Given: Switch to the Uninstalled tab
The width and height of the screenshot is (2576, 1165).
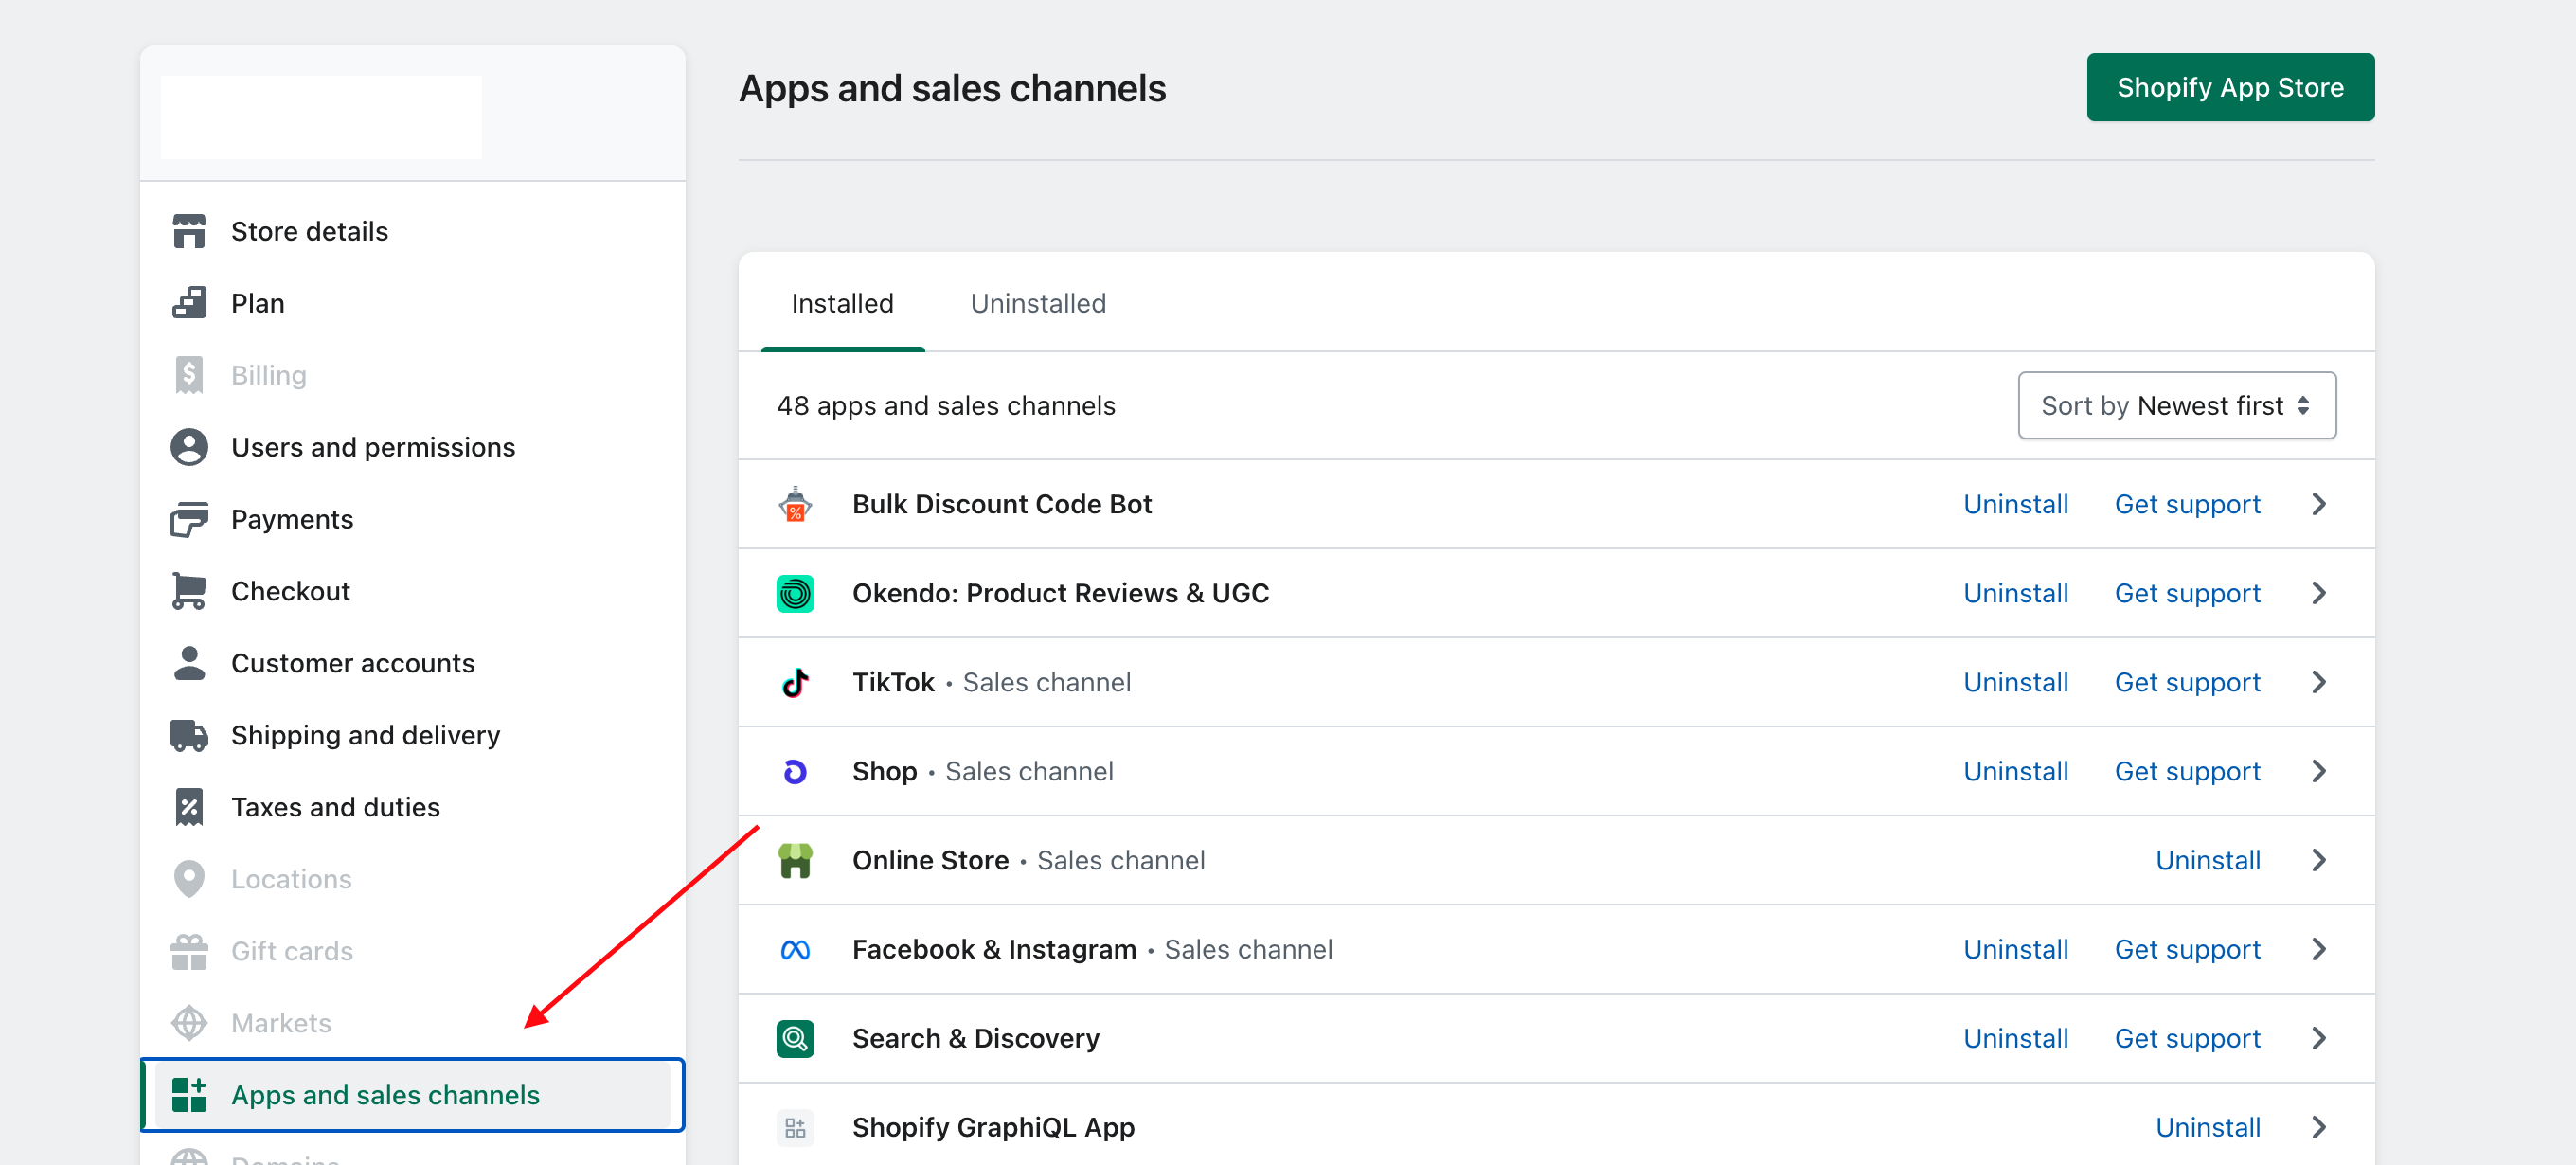Looking at the screenshot, I should click(1037, 303).
